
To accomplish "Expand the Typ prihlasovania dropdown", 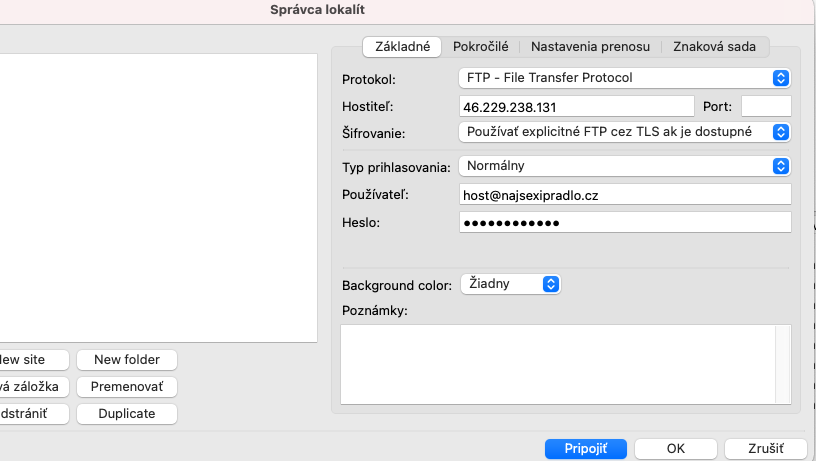I will (625, 165).
